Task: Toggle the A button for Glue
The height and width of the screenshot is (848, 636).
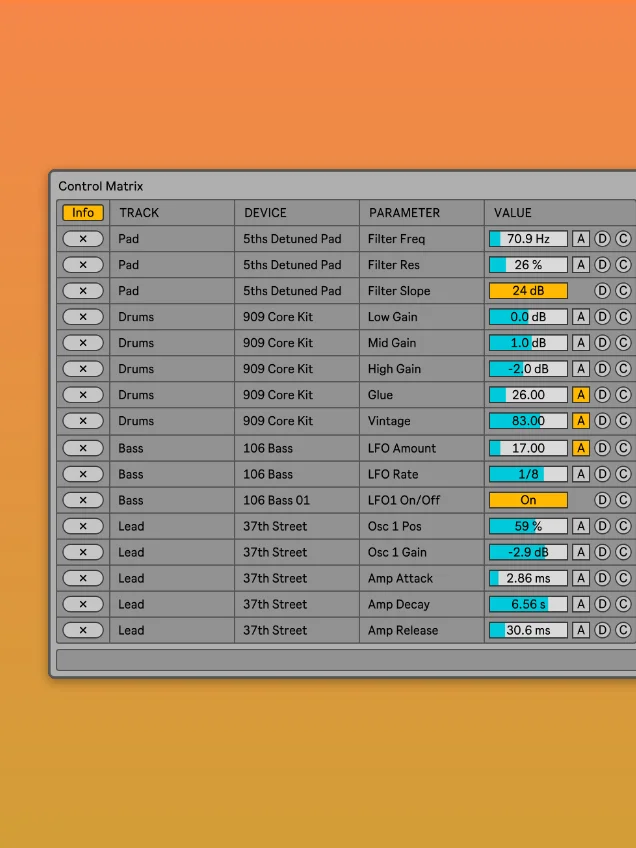Action: (x=581, y=395)
